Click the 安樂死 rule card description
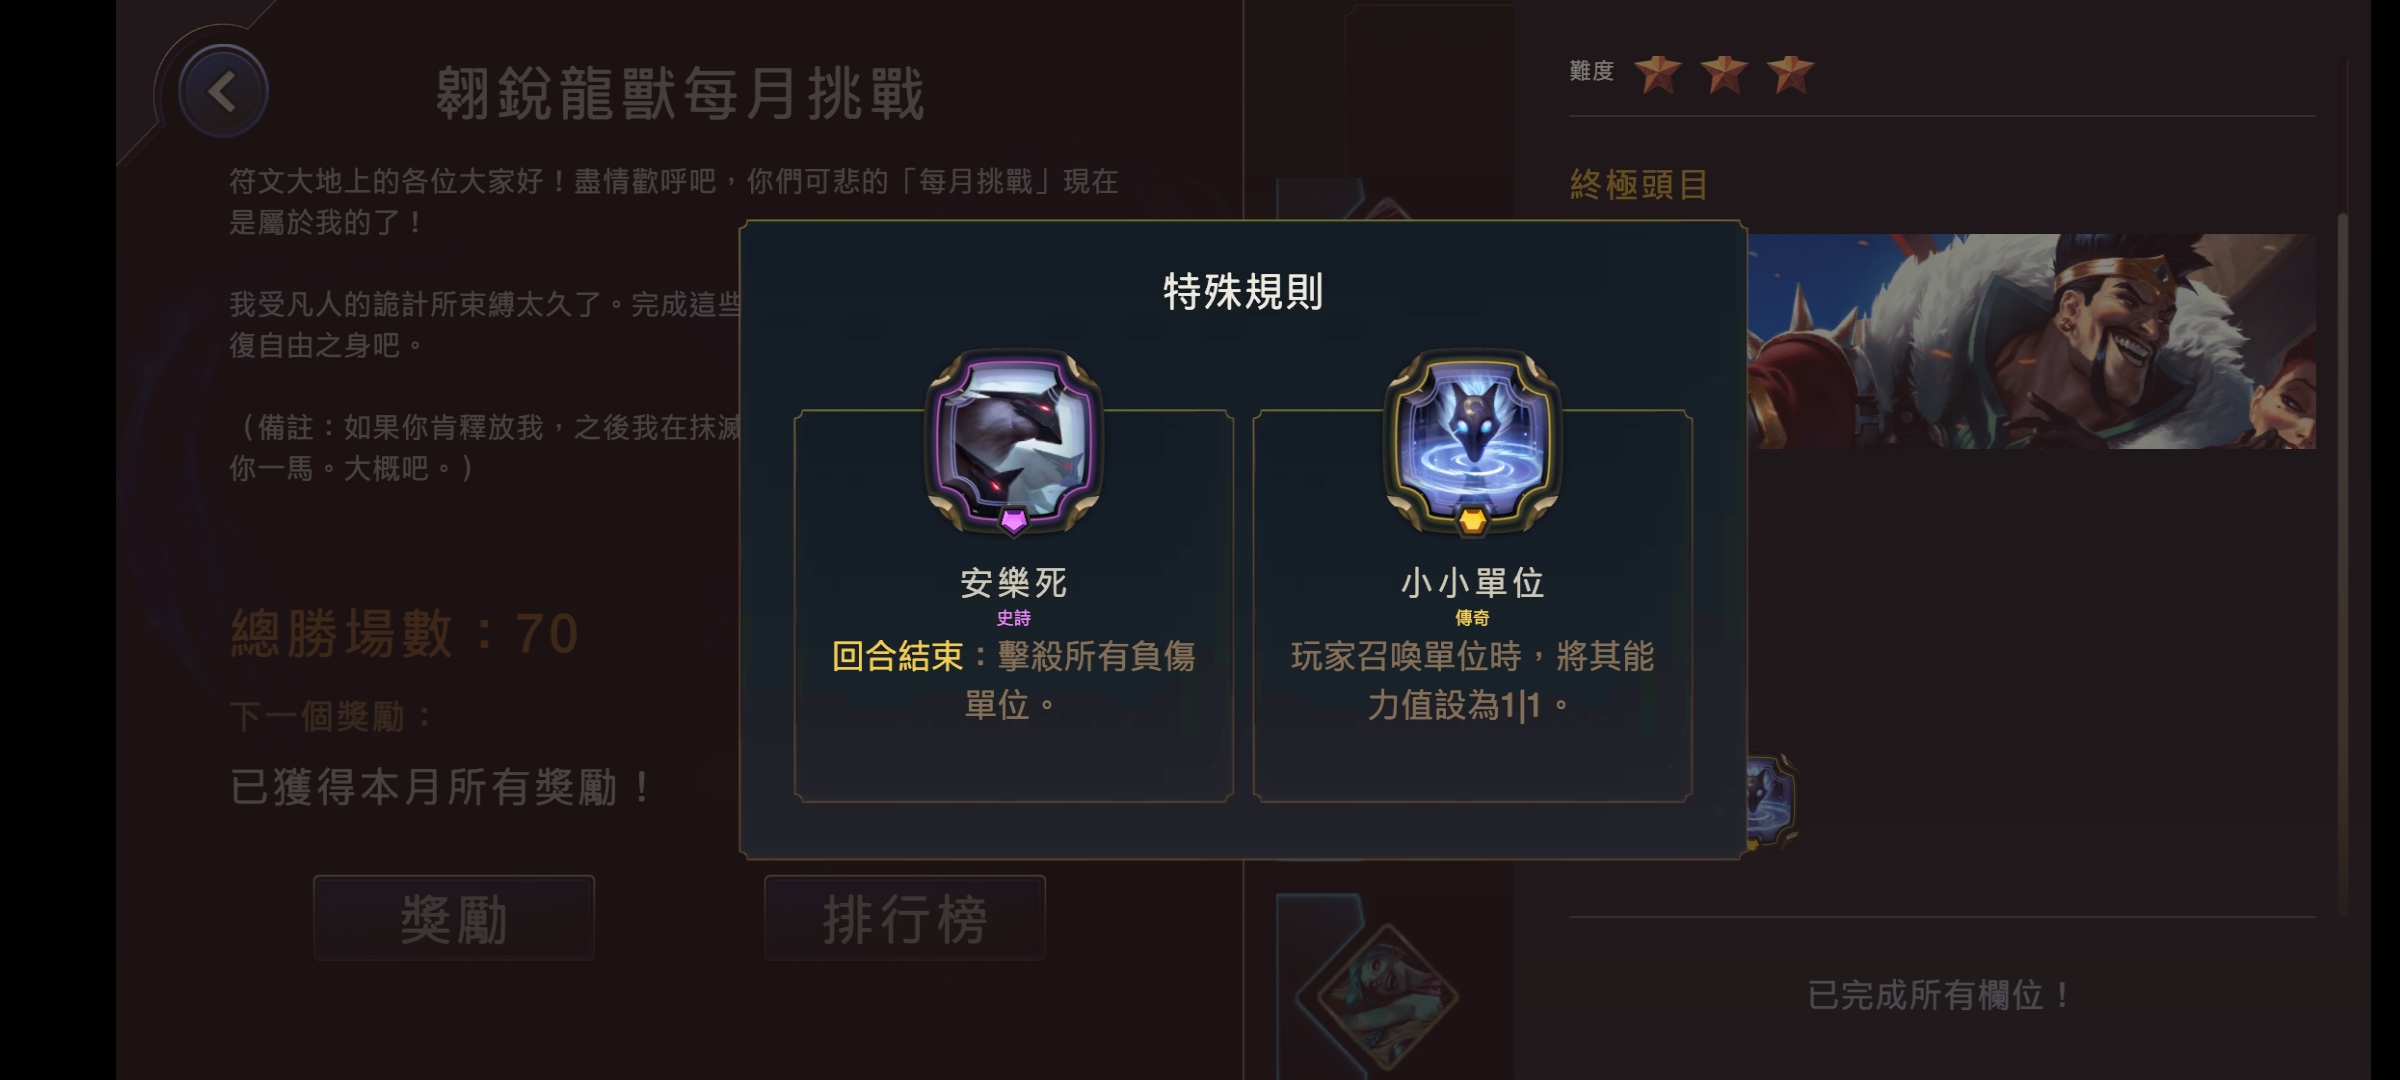The height and width of the screenshot is (1080, 2400). tap(1013, 681)
